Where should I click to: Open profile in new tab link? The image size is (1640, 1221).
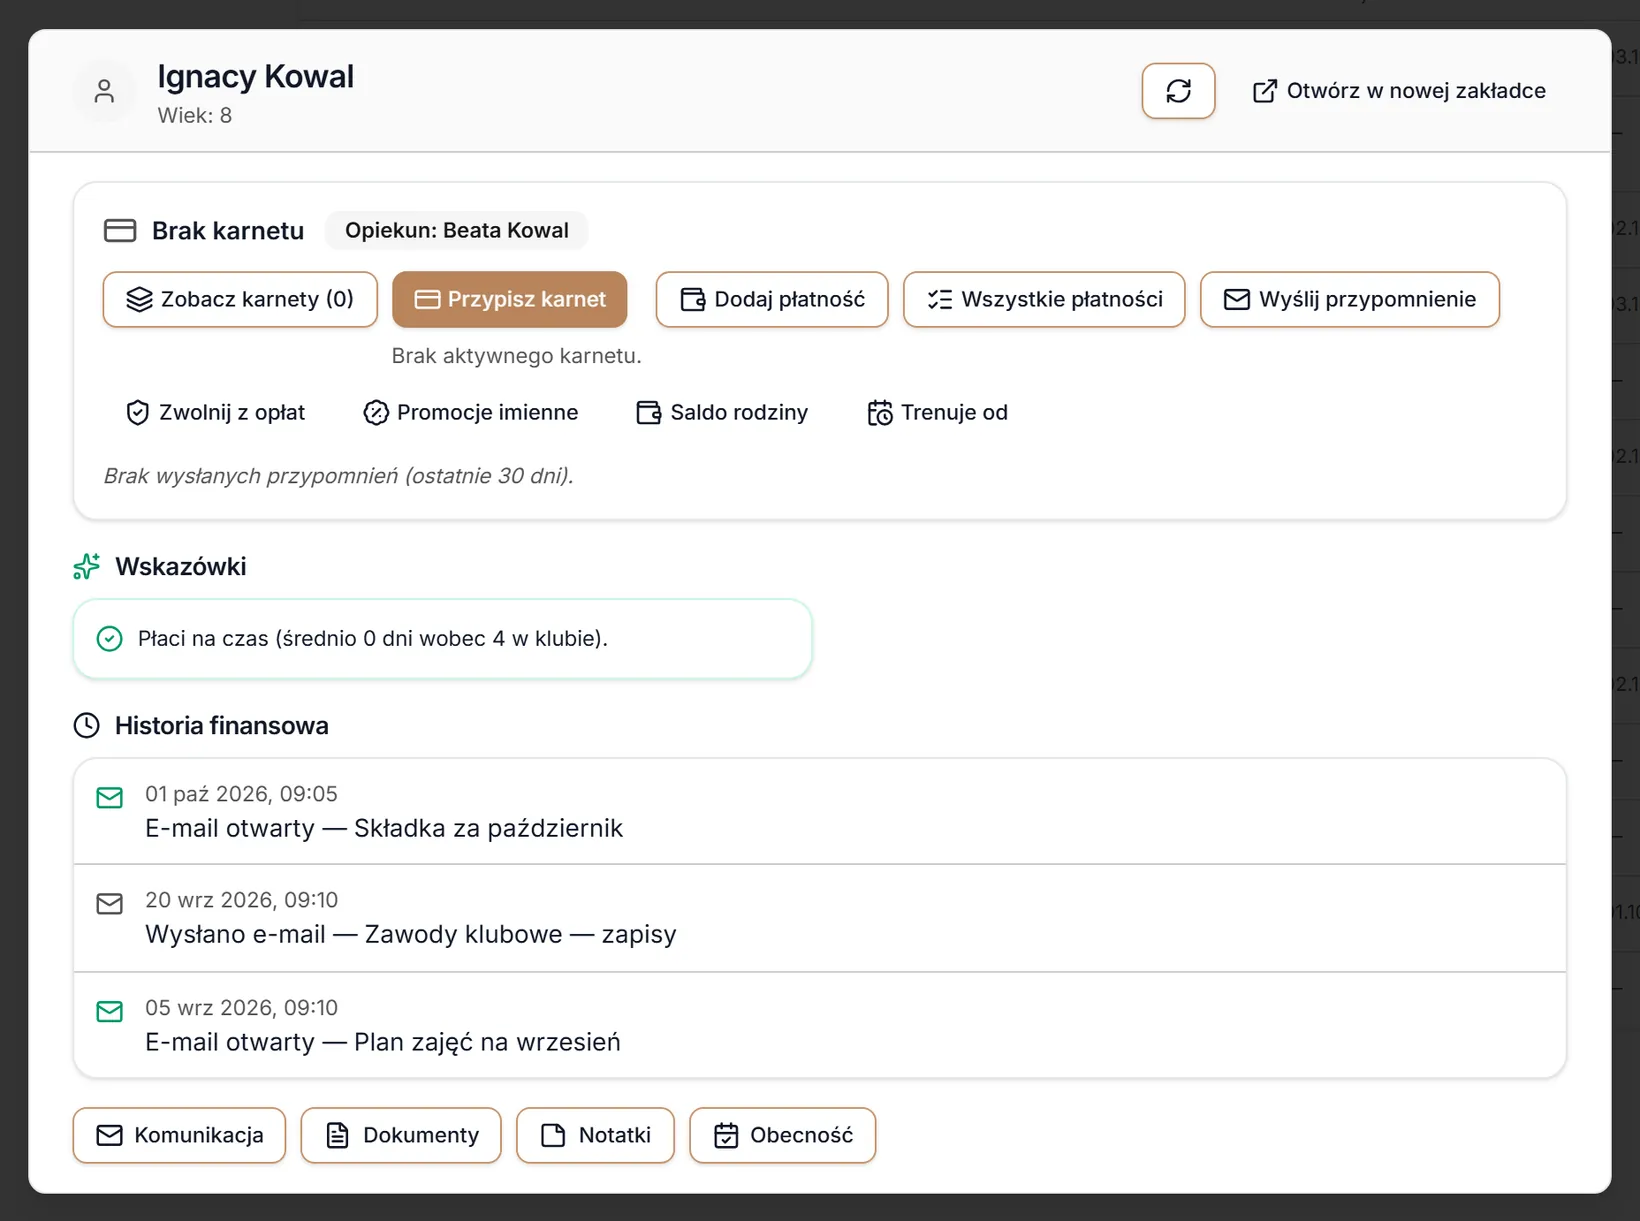(x=1399, y=91)
